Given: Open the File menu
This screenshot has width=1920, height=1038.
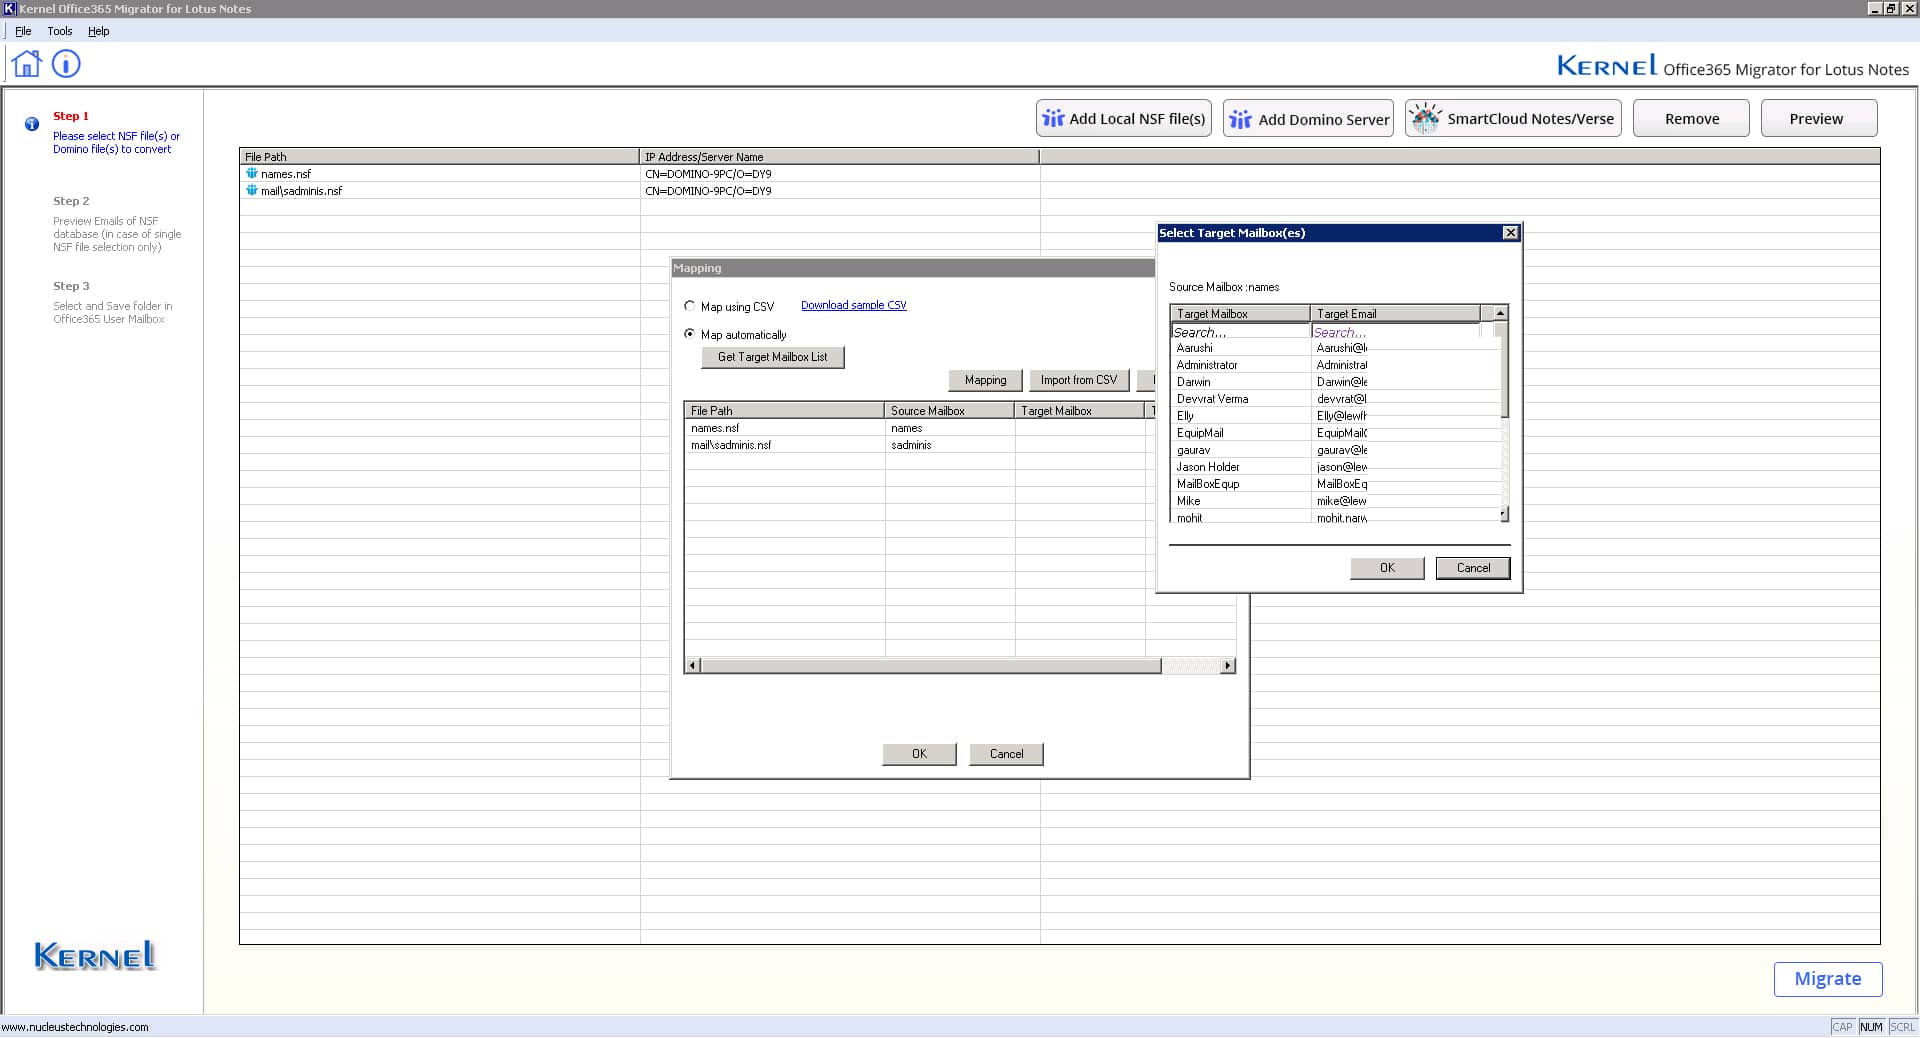Looking at the screenshot, I should point(23,31).
